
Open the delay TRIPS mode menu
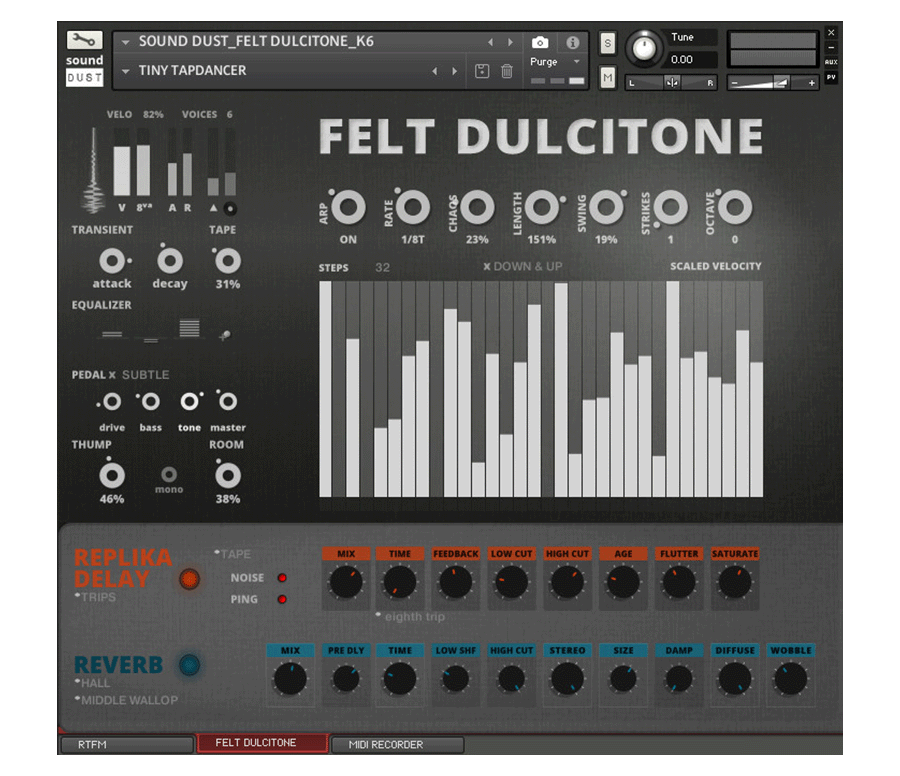[x=96, y=597]
